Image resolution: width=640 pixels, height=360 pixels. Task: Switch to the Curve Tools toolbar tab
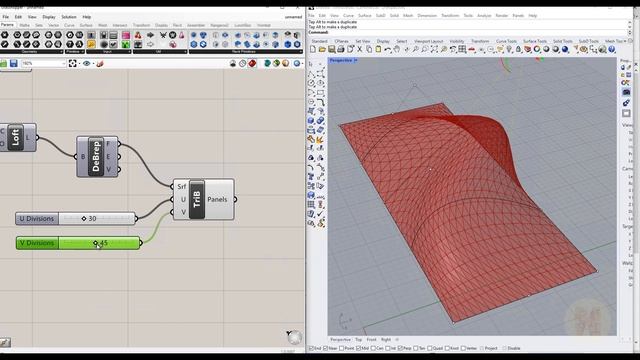[506, 41]
